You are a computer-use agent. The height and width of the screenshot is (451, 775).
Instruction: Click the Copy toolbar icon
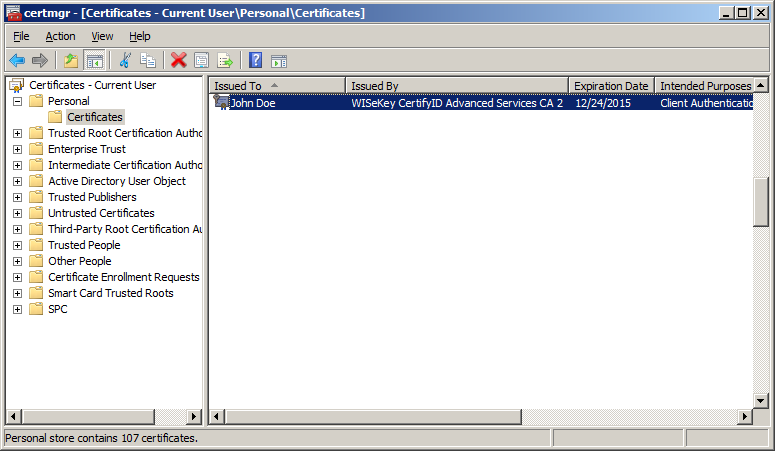pos(148,60)
